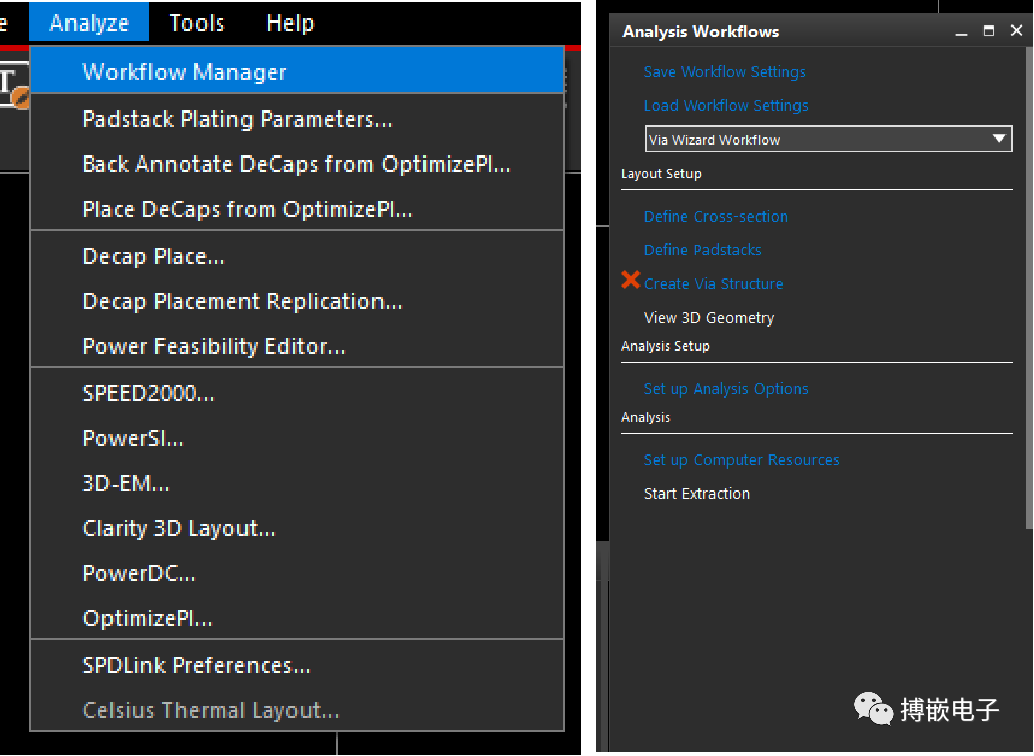Select View 3D Geometry step
The height and width of the screenshot is (756, 1034).
tap(709, 317)
